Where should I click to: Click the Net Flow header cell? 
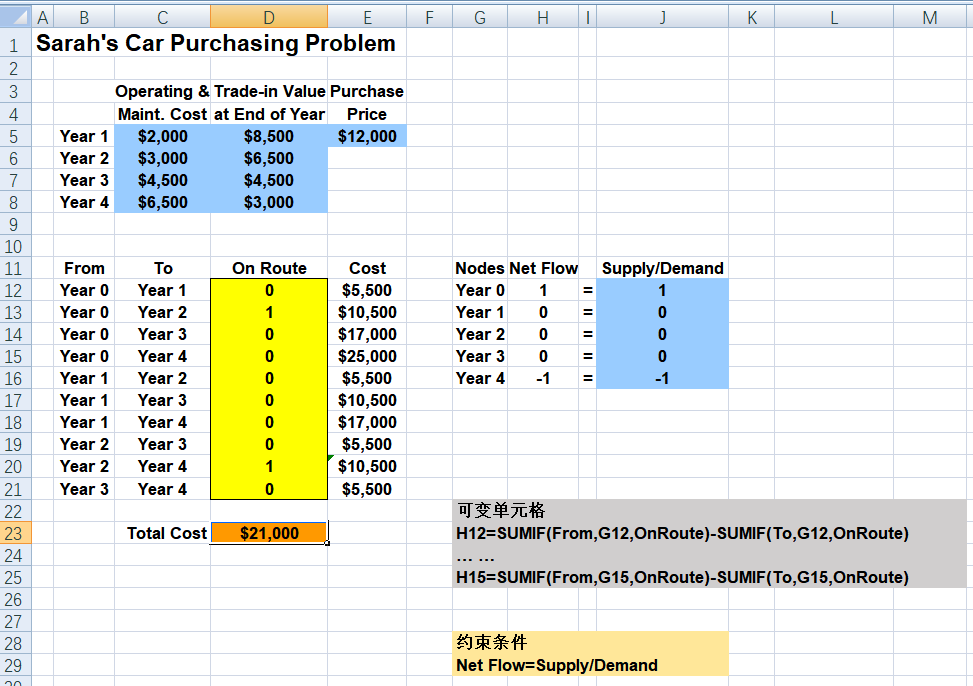click(543, 268)
